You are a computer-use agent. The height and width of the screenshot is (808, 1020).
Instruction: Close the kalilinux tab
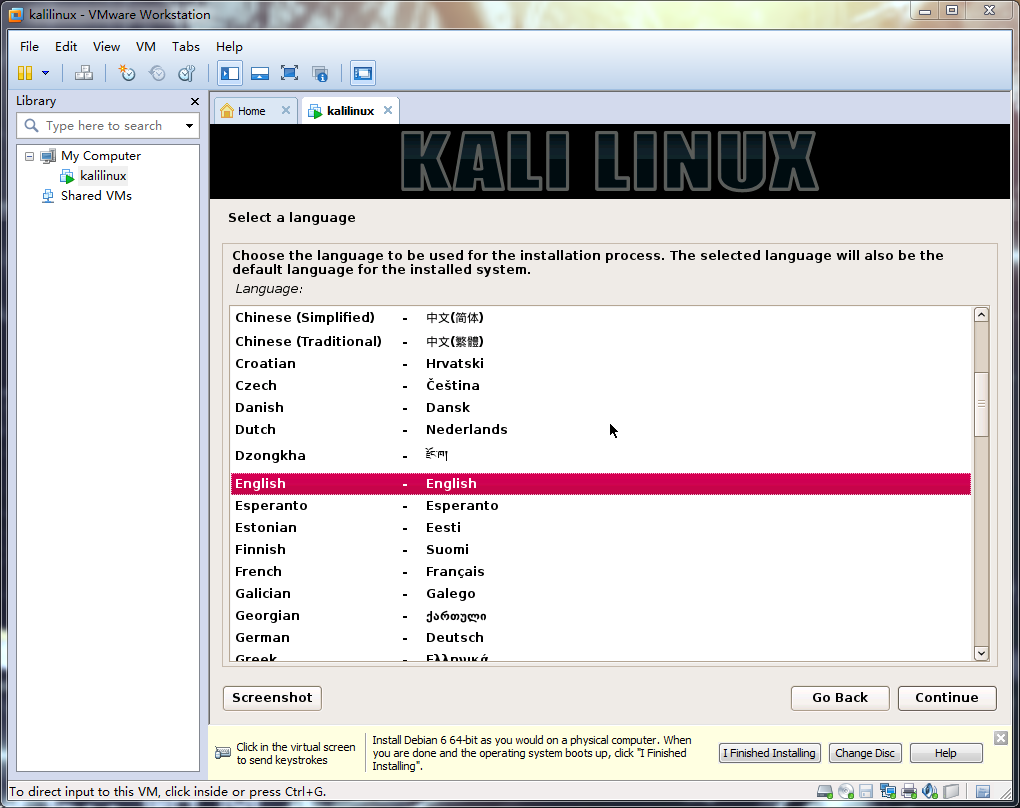(388, 111)
